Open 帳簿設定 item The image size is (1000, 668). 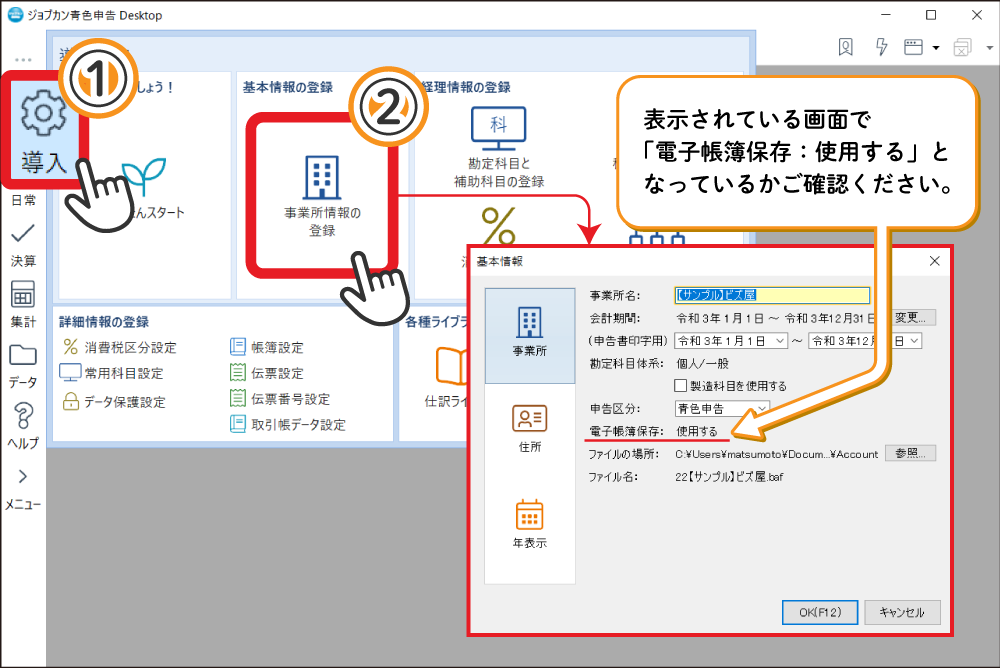click(267, 347)
